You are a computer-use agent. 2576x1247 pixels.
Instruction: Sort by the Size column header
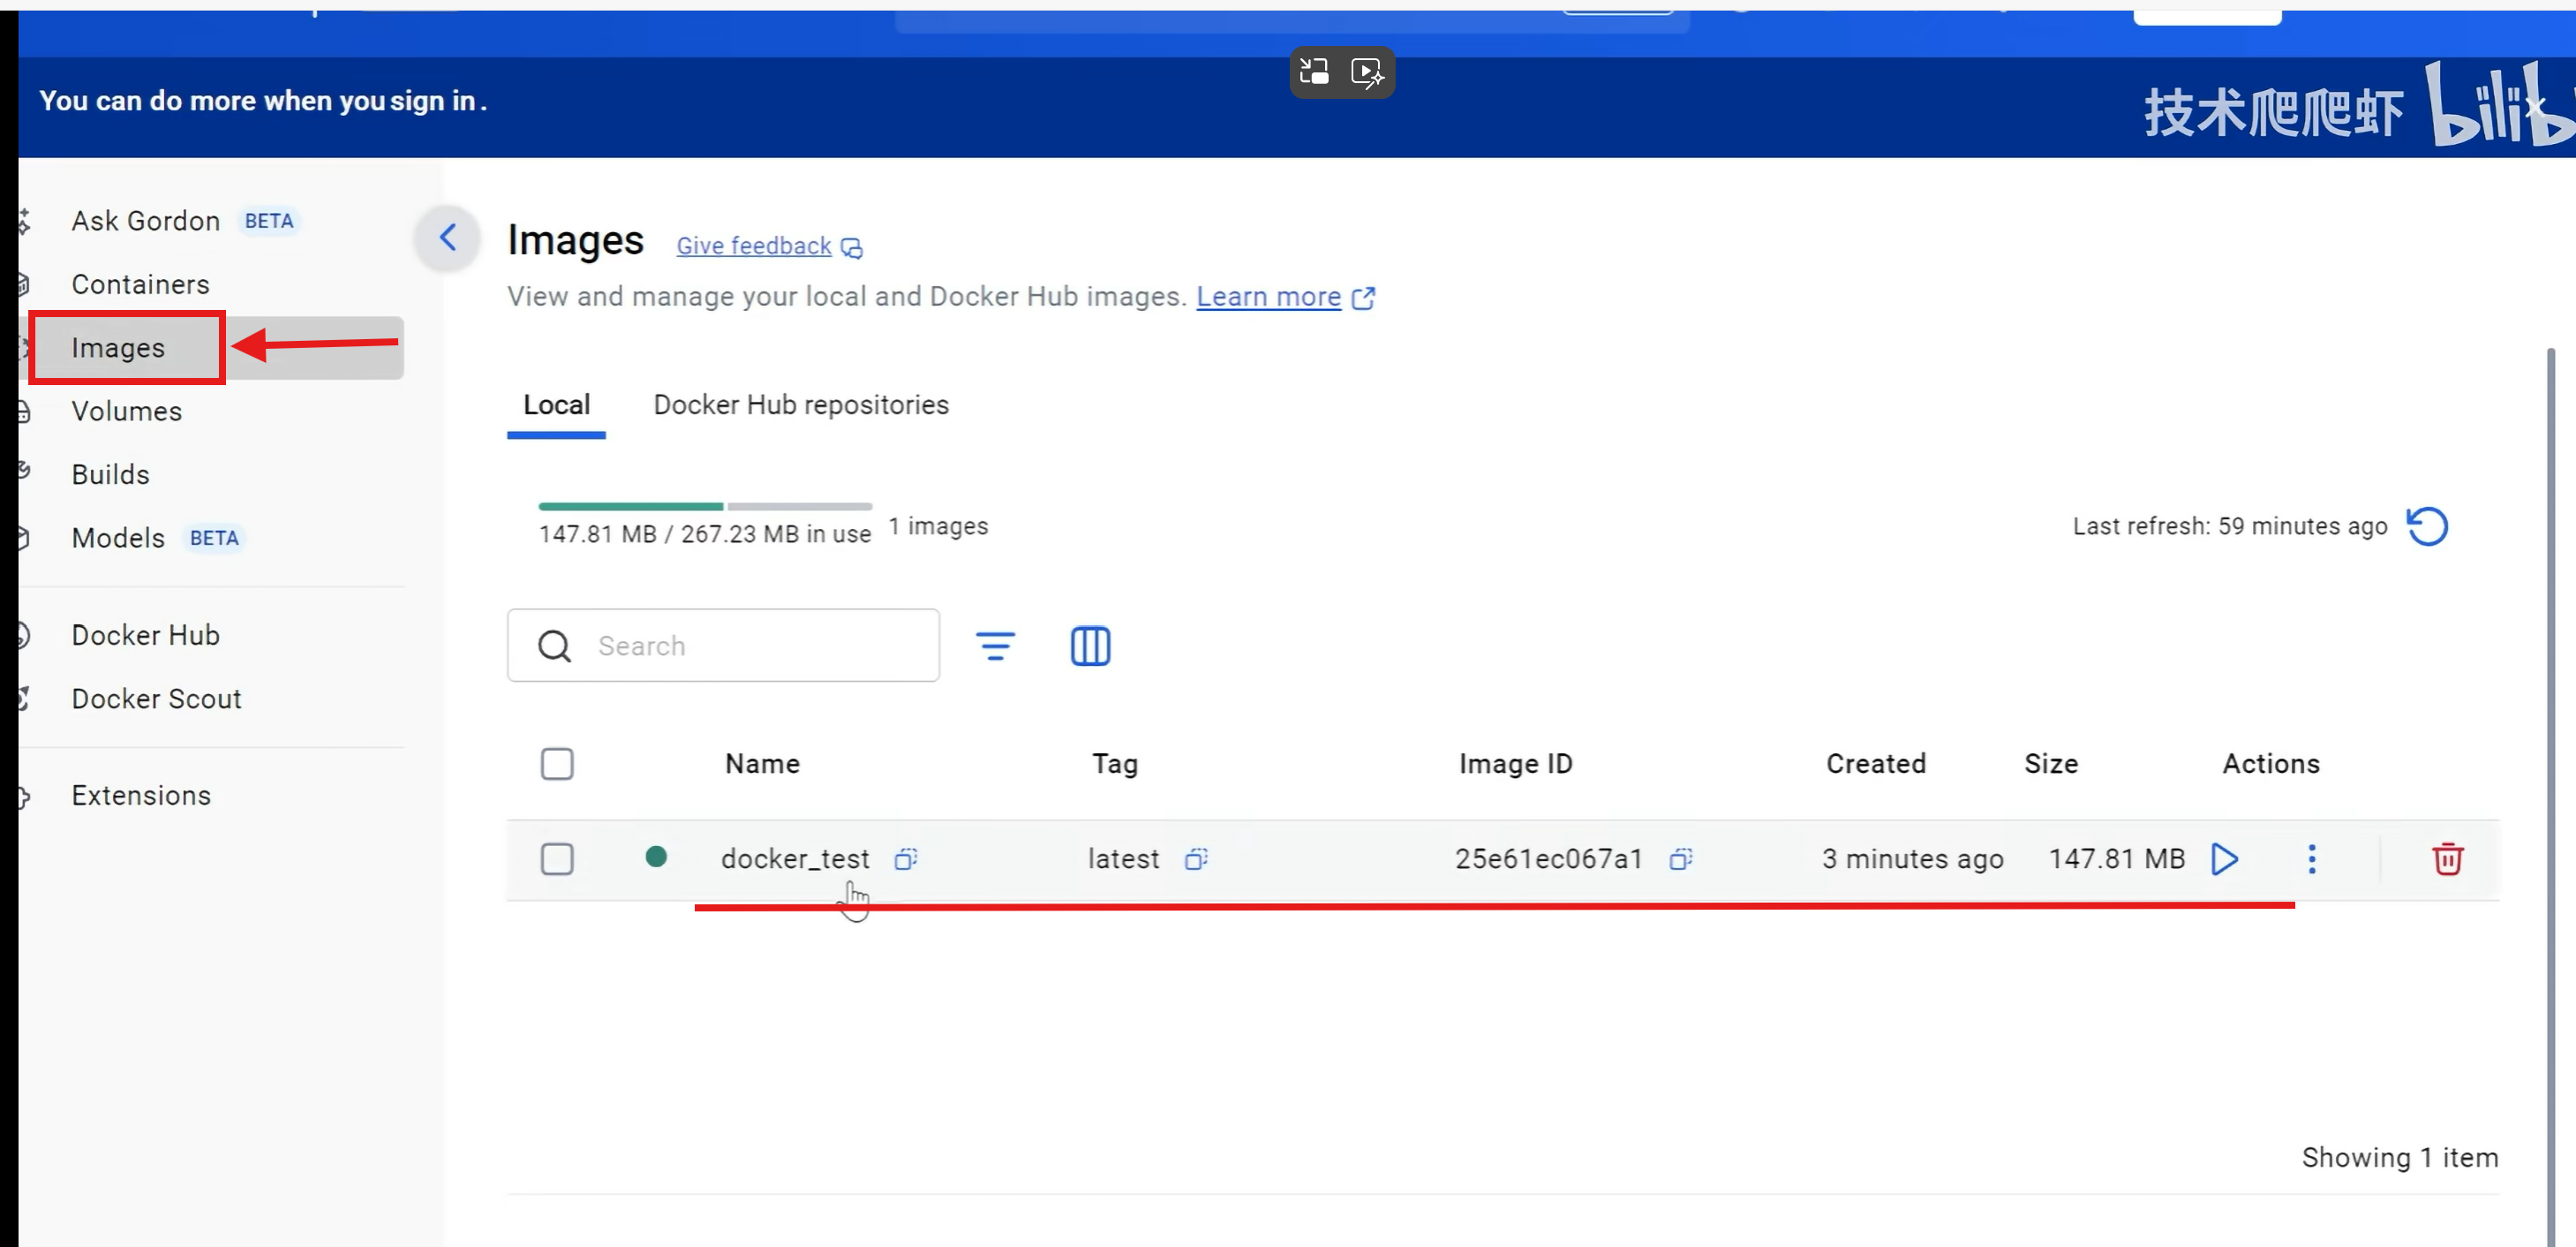(2051, 764)
